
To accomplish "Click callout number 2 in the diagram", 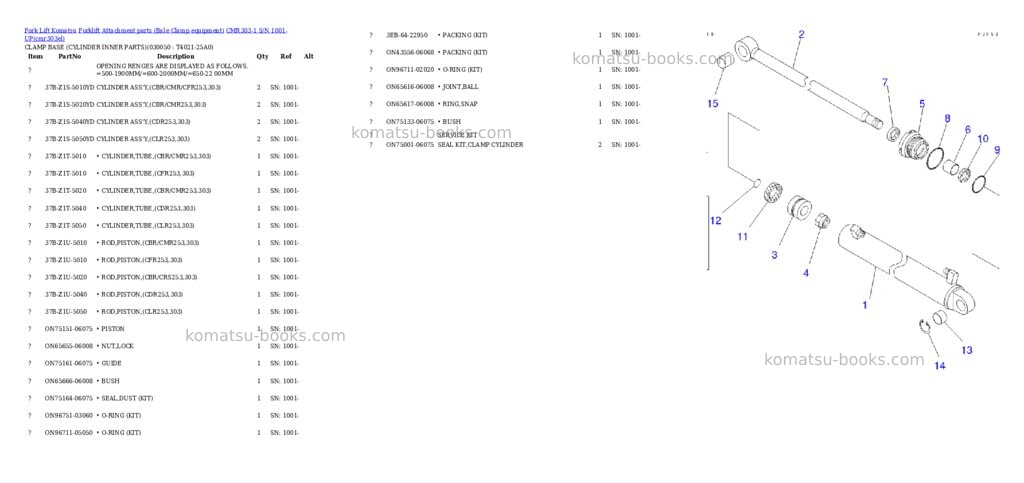I will 802,35.
